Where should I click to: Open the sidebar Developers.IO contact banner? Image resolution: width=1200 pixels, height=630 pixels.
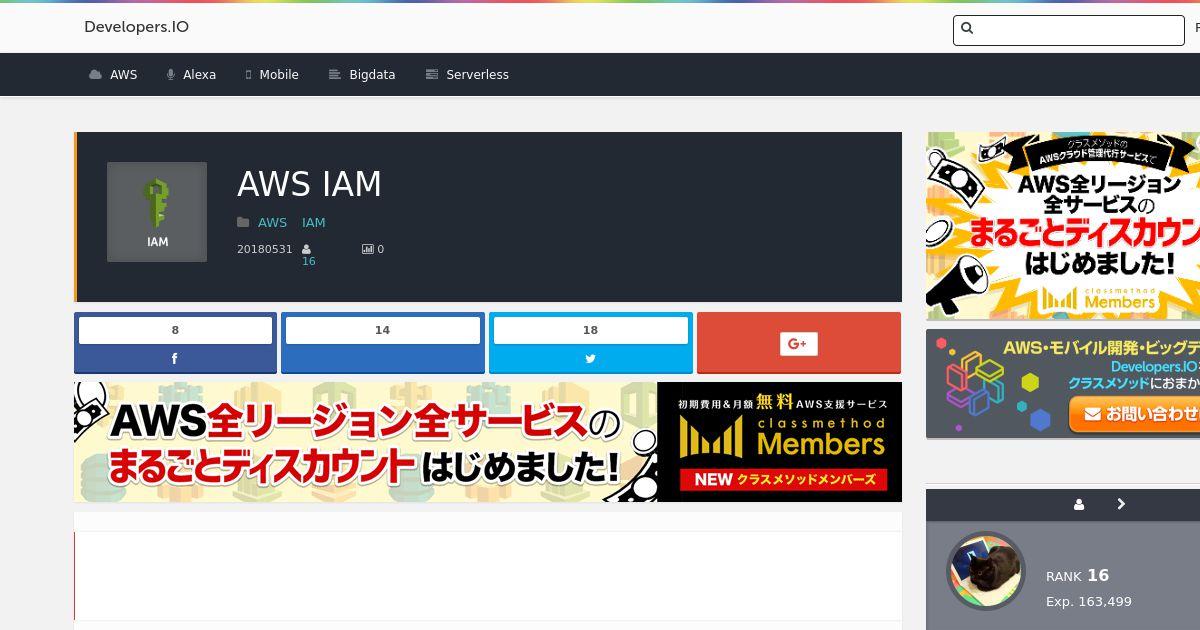(1063, 384)
